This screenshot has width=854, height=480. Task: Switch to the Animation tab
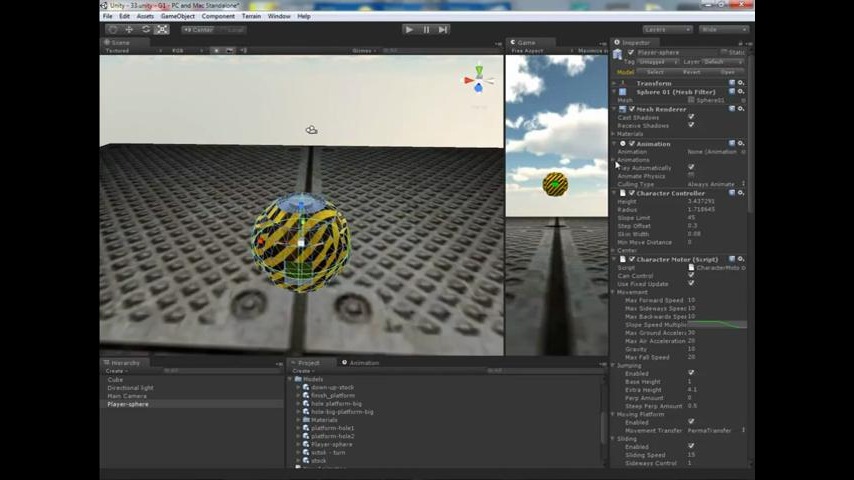362,363
